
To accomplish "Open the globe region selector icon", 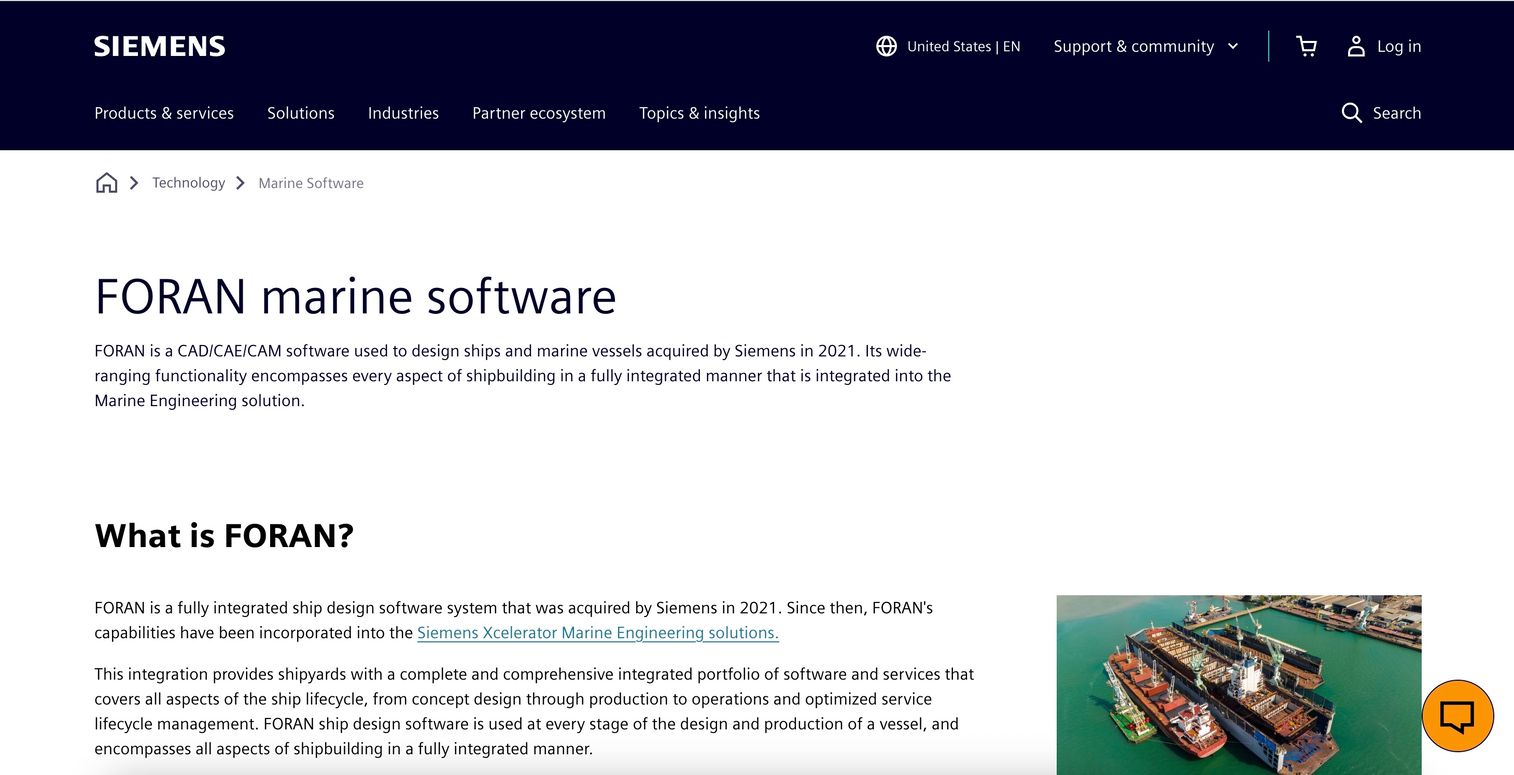I will (886, 46).
